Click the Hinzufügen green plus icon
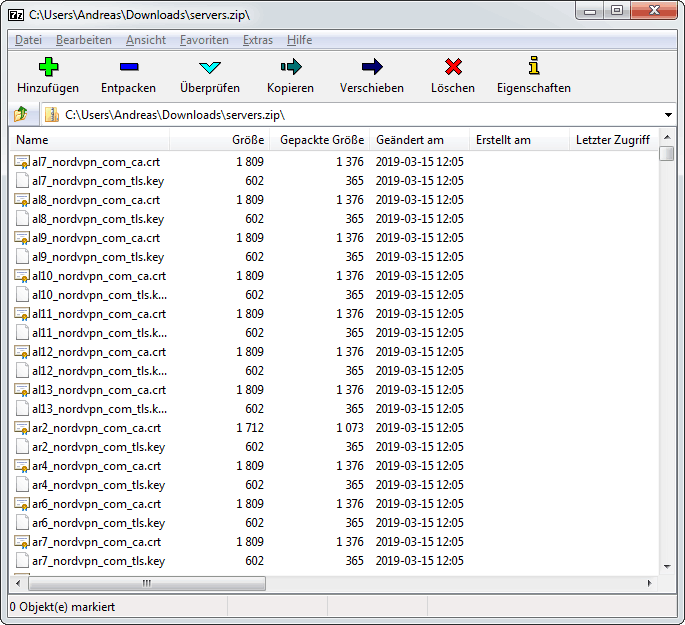685x625 pixels. coord(48,67)
